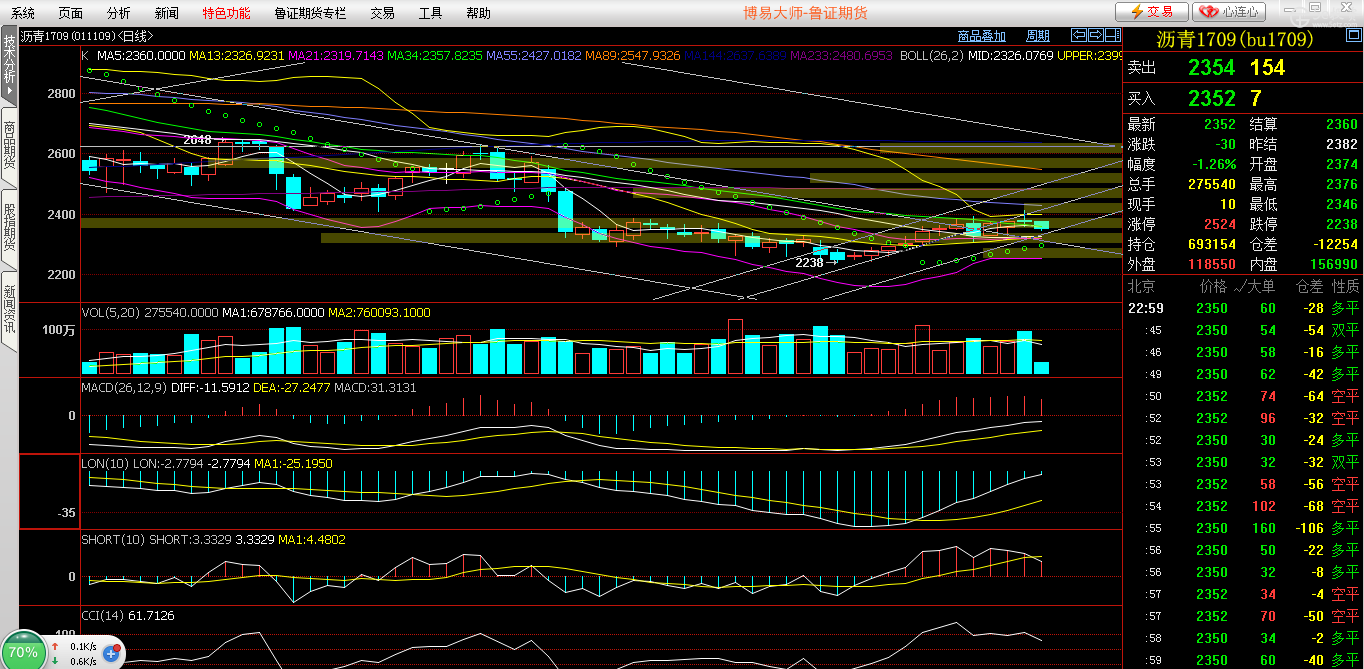Screen dimensions: 1364x669
Task: Click the CCI(14) indicator label
Action: (x=102, y=616)
